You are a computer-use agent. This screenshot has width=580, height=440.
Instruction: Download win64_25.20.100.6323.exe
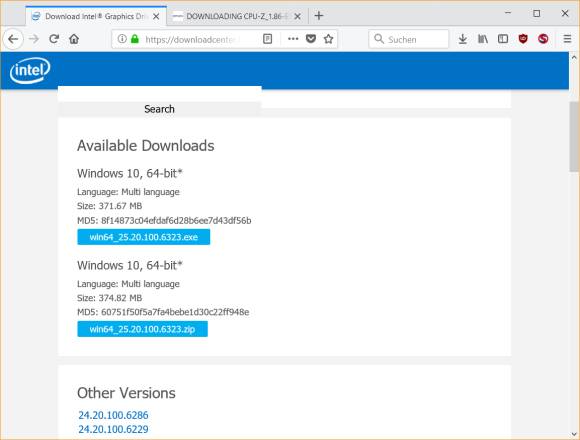[144, 237]
